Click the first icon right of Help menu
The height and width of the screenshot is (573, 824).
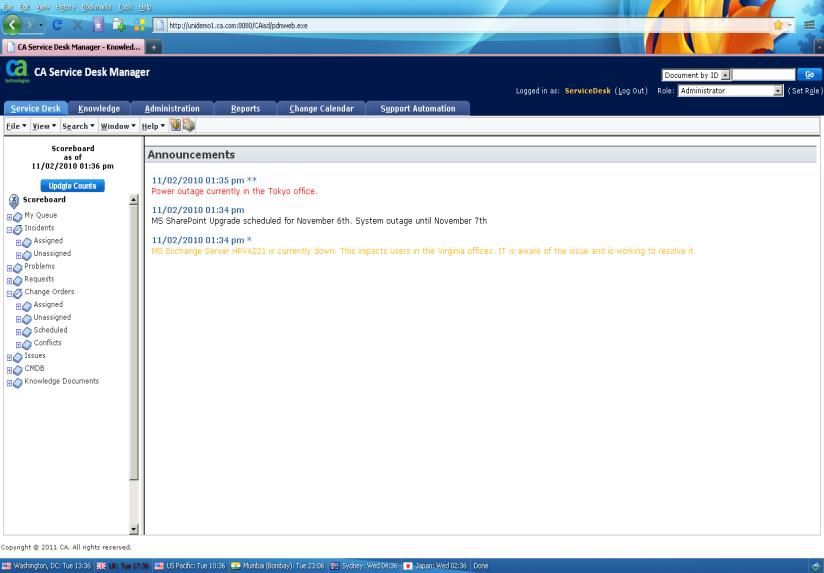click(176, 125)
